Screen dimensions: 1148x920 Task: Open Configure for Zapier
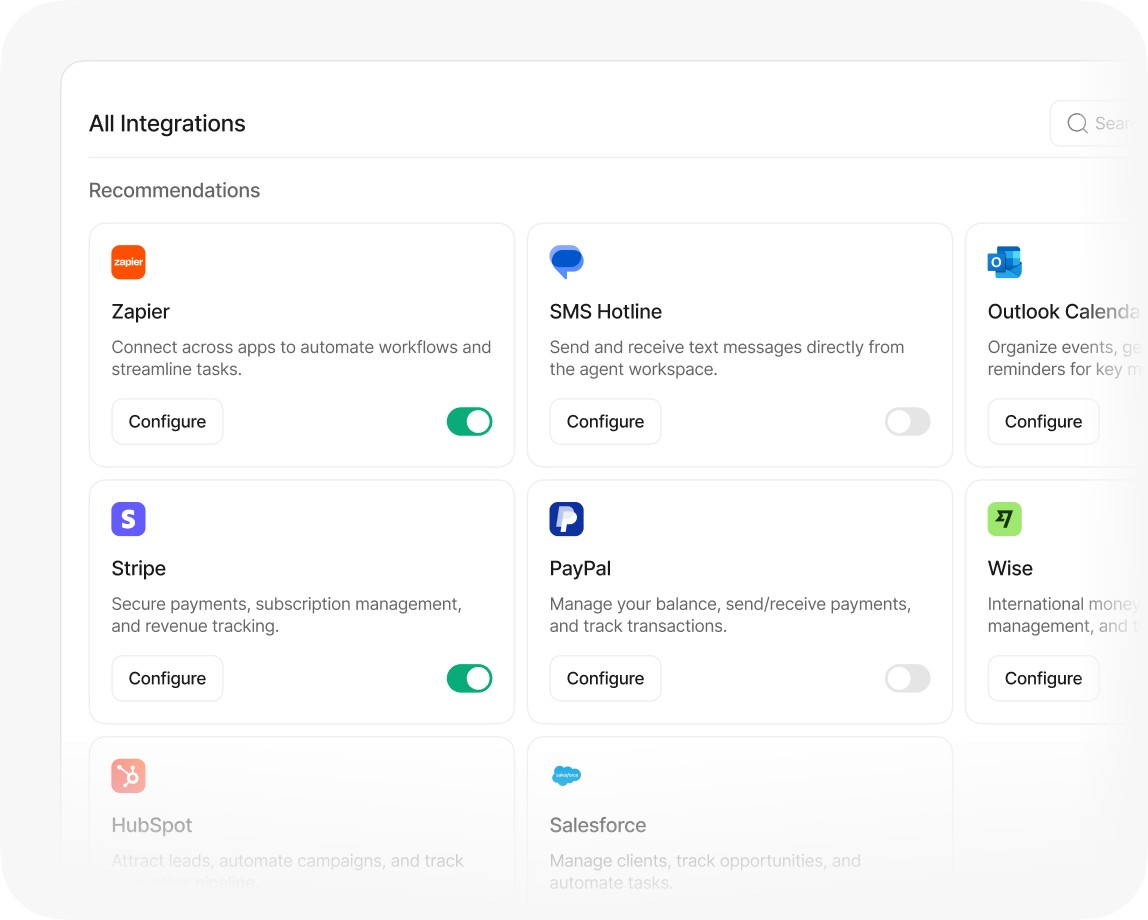pos(167,422)
